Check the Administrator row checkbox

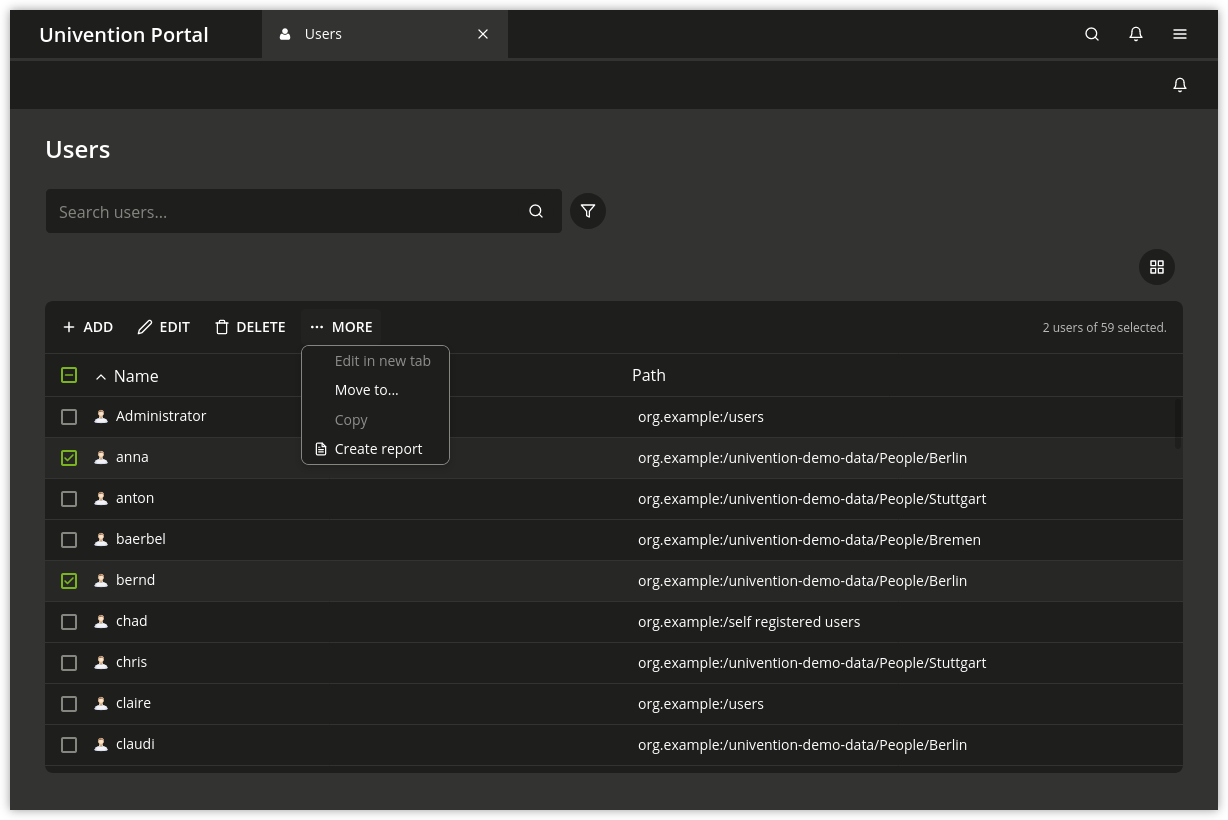(69, 417)
